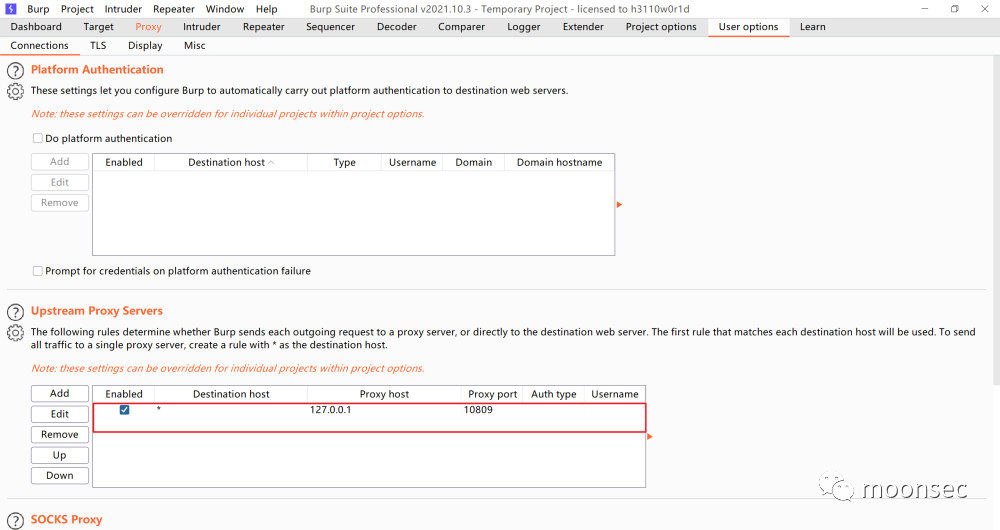Move upstream proxy rule Down

tap(60, 476)
